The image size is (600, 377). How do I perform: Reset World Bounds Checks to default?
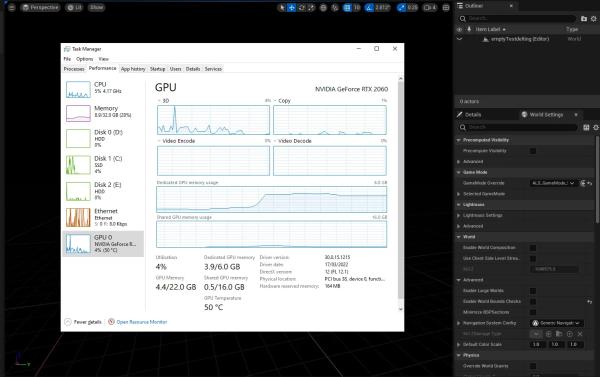(590, 302)
